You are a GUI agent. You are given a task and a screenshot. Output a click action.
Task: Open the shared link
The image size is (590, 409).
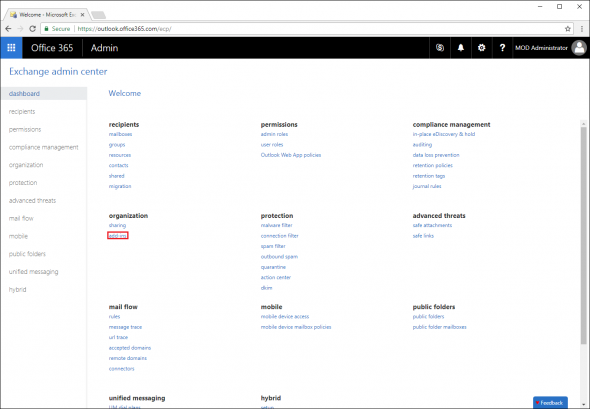point(117,176)
